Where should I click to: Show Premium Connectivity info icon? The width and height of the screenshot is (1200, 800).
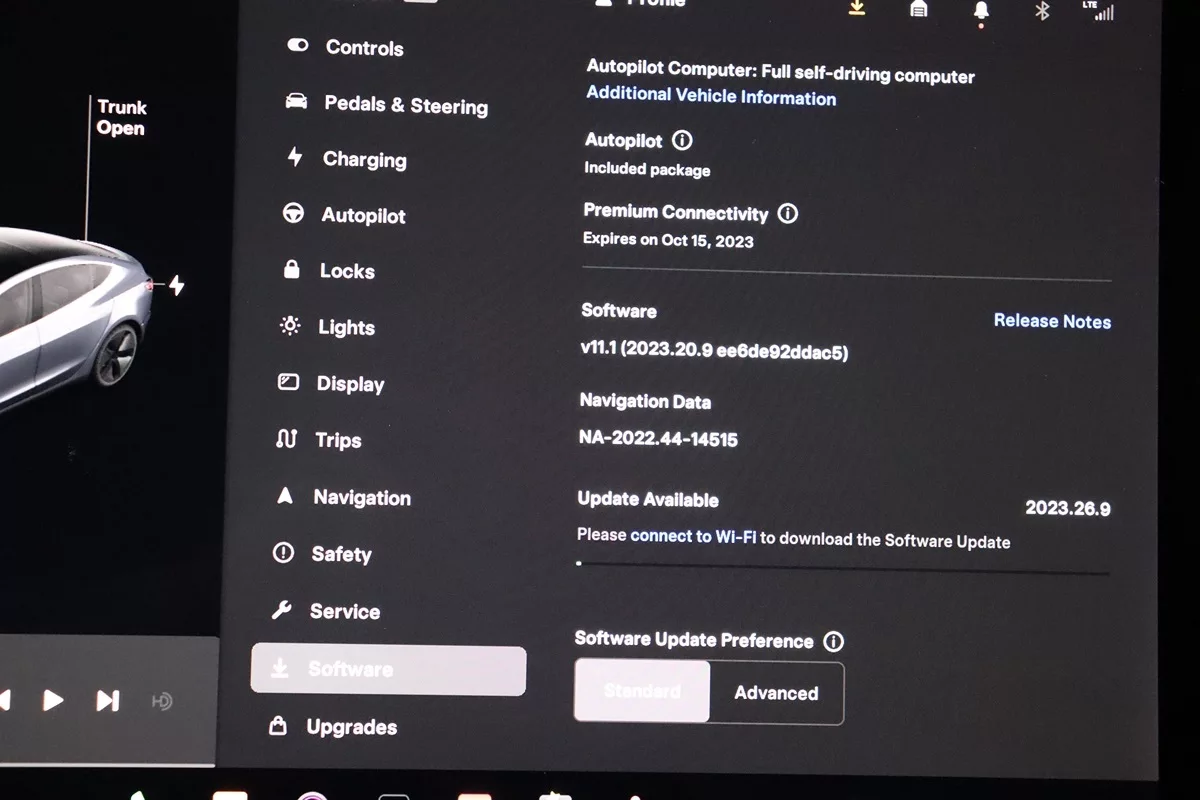click(x=788, y=214)
